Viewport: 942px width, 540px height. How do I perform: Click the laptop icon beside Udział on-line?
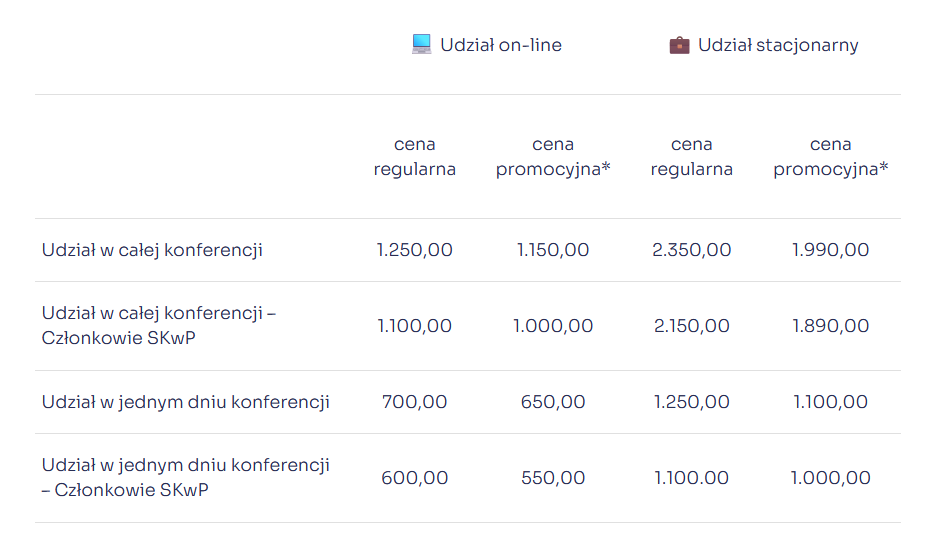tap(421, 44)
